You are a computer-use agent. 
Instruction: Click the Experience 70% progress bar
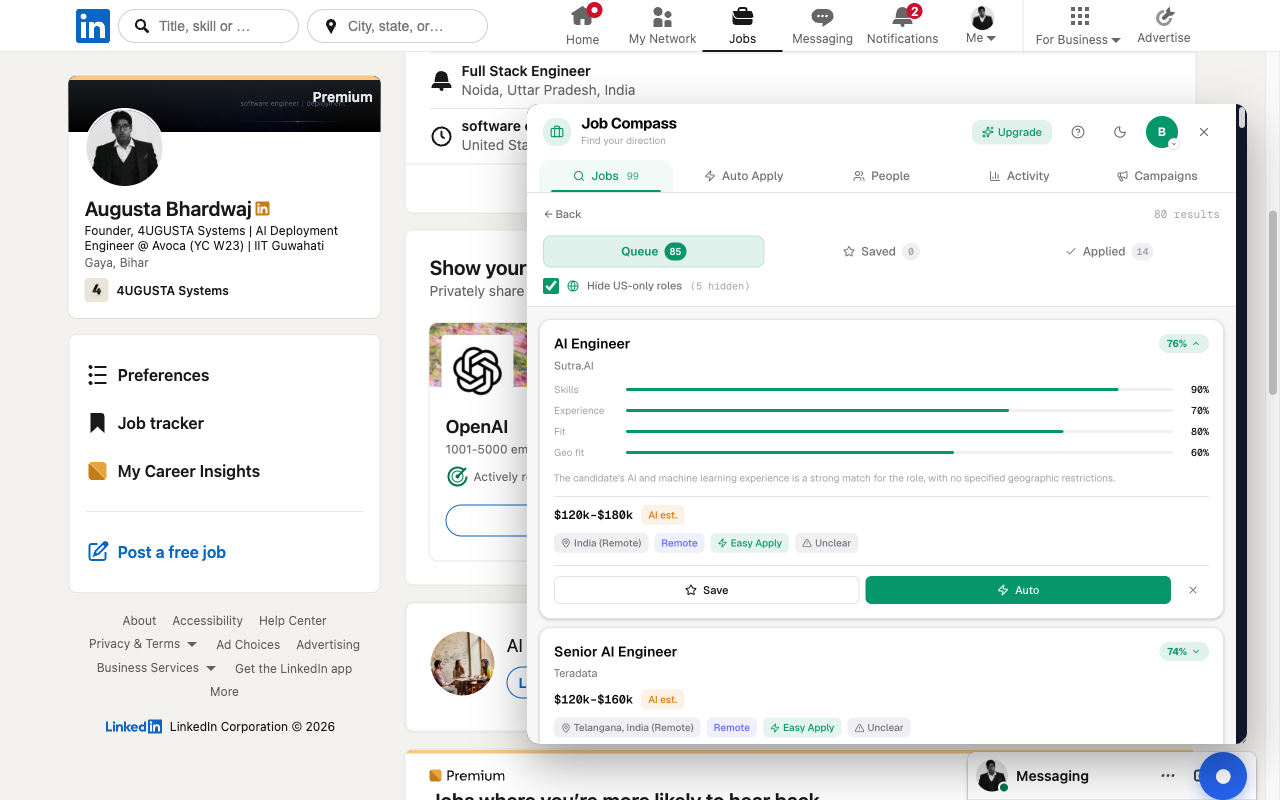point(899,410)
